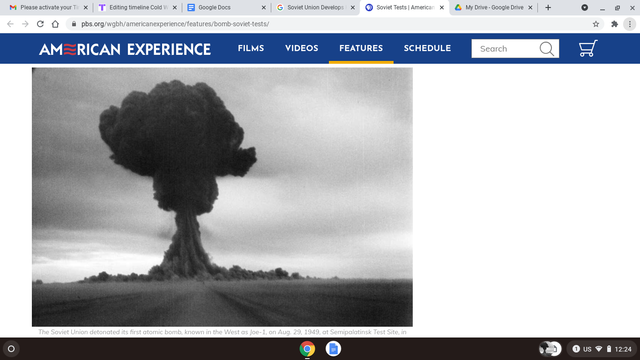Close the 'Editing timeline Cold W' tab

[175, 7]
